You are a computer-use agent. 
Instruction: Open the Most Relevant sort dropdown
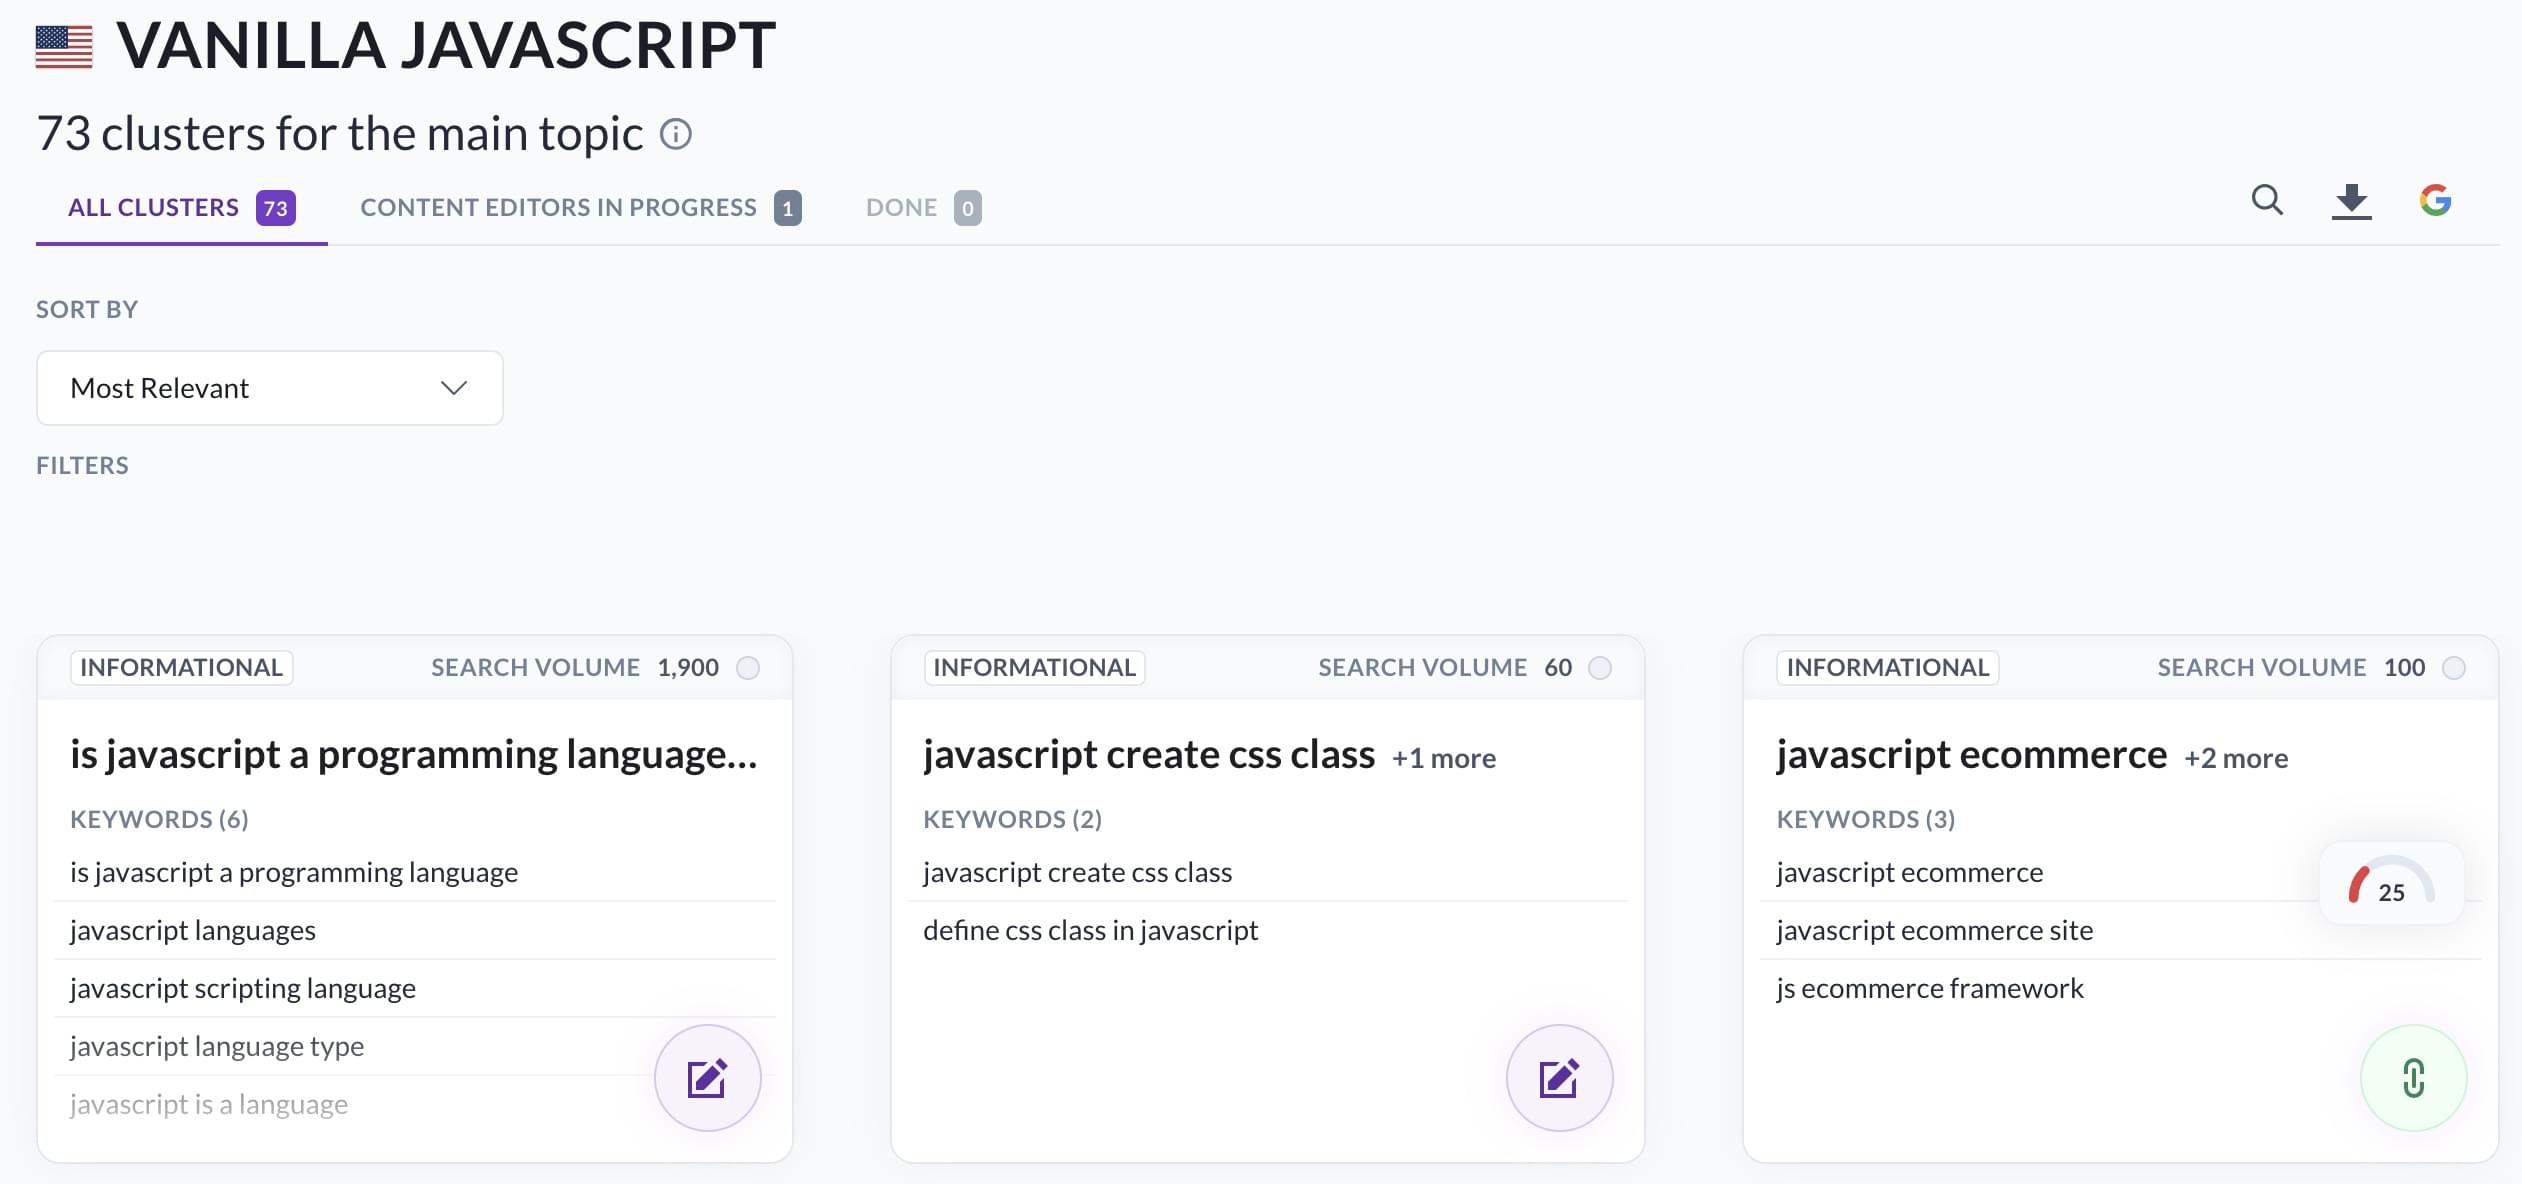(x=269, y=388)
